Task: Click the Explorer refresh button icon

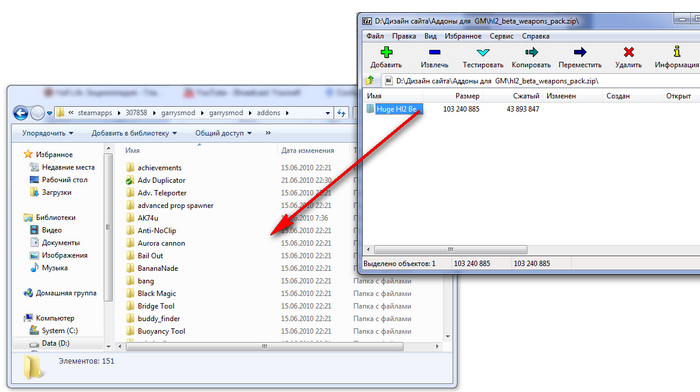Action: [342, 113]
